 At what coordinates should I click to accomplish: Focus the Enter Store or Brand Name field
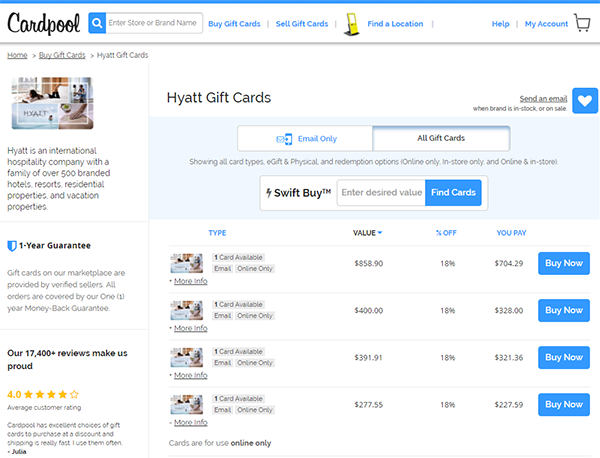[154, 23]
